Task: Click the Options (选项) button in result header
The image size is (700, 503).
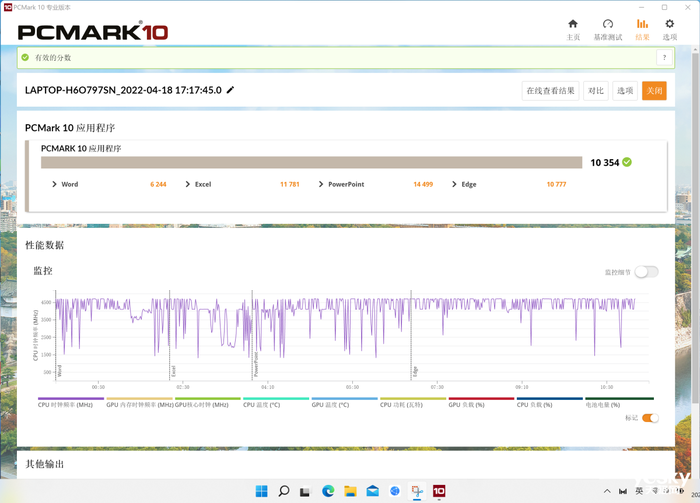Action: (625, 91)
